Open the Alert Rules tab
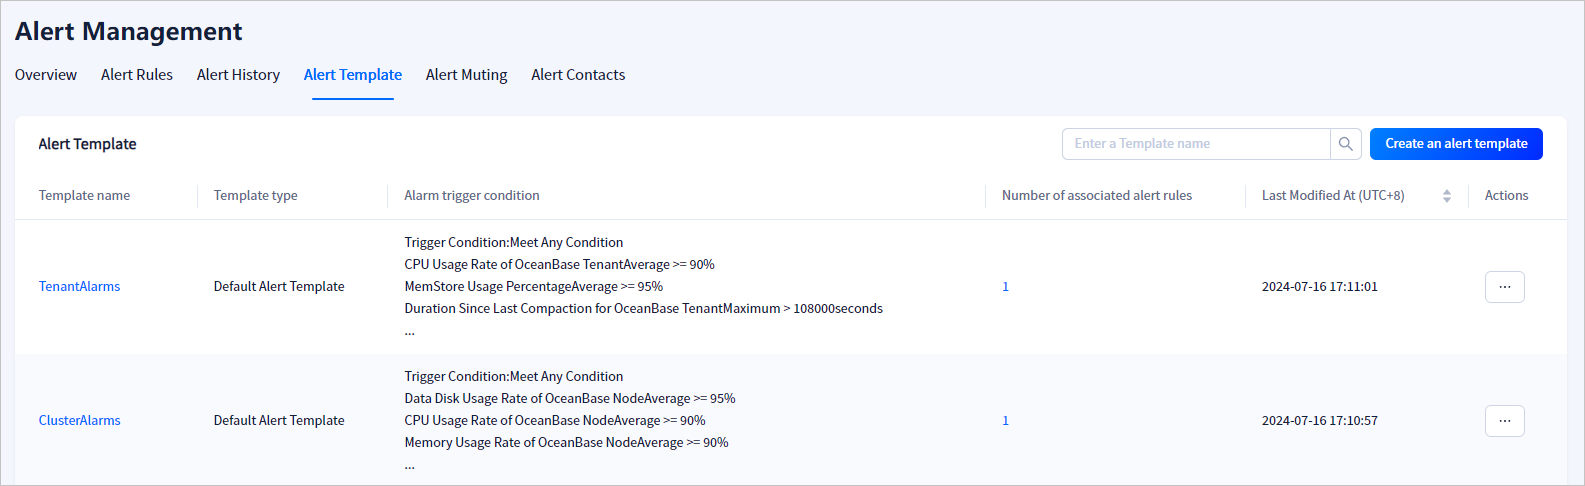The image size is (1585, 486). (137, 75)
